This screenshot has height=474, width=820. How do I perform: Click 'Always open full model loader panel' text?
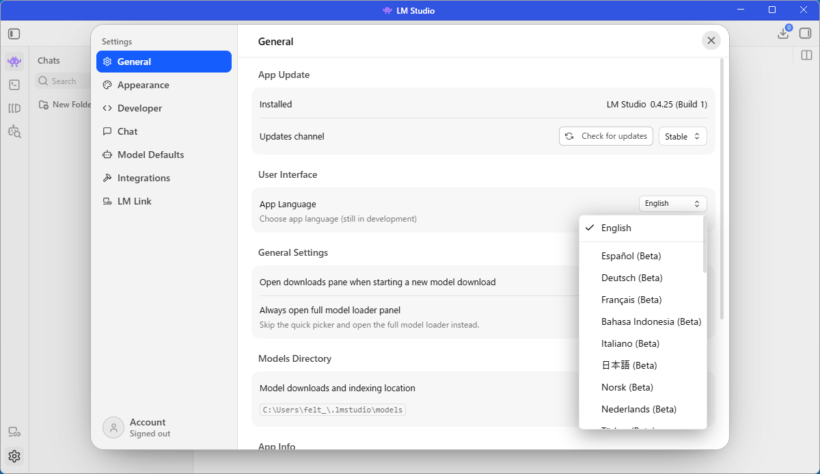click(x=330, y=310)
